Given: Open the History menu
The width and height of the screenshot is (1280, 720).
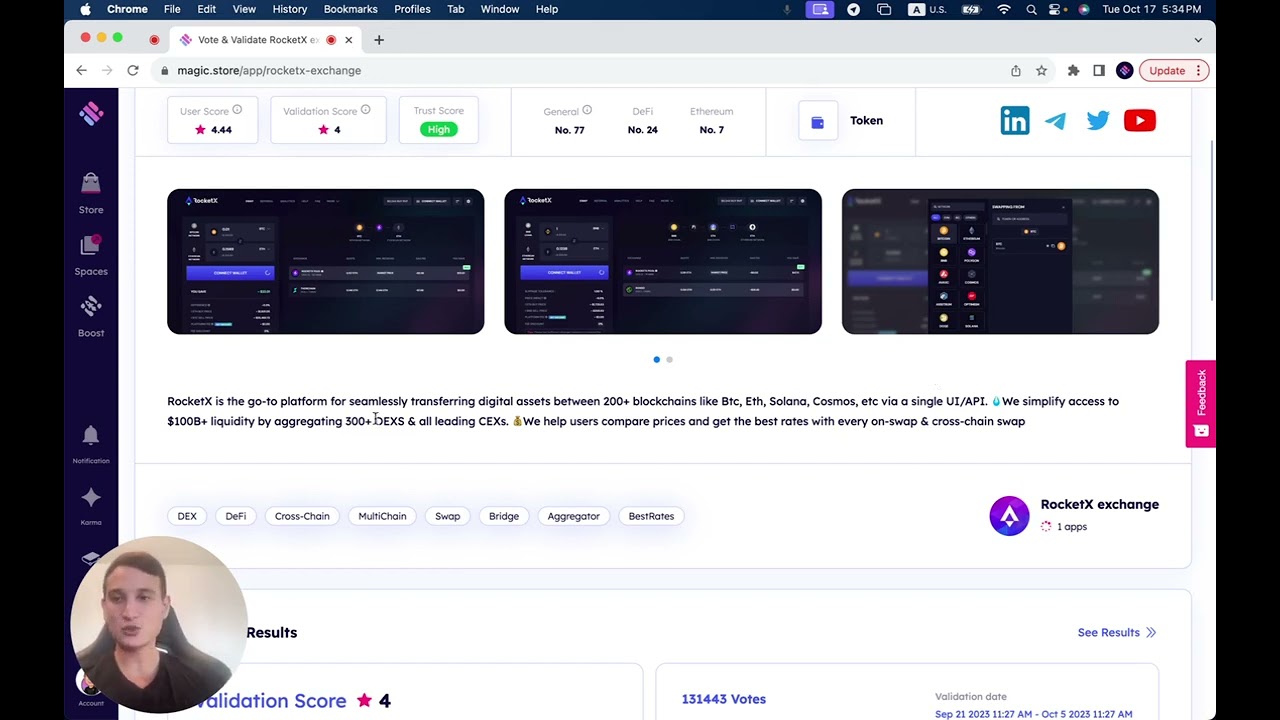Looking at the screenshot, I should point(290,9).
